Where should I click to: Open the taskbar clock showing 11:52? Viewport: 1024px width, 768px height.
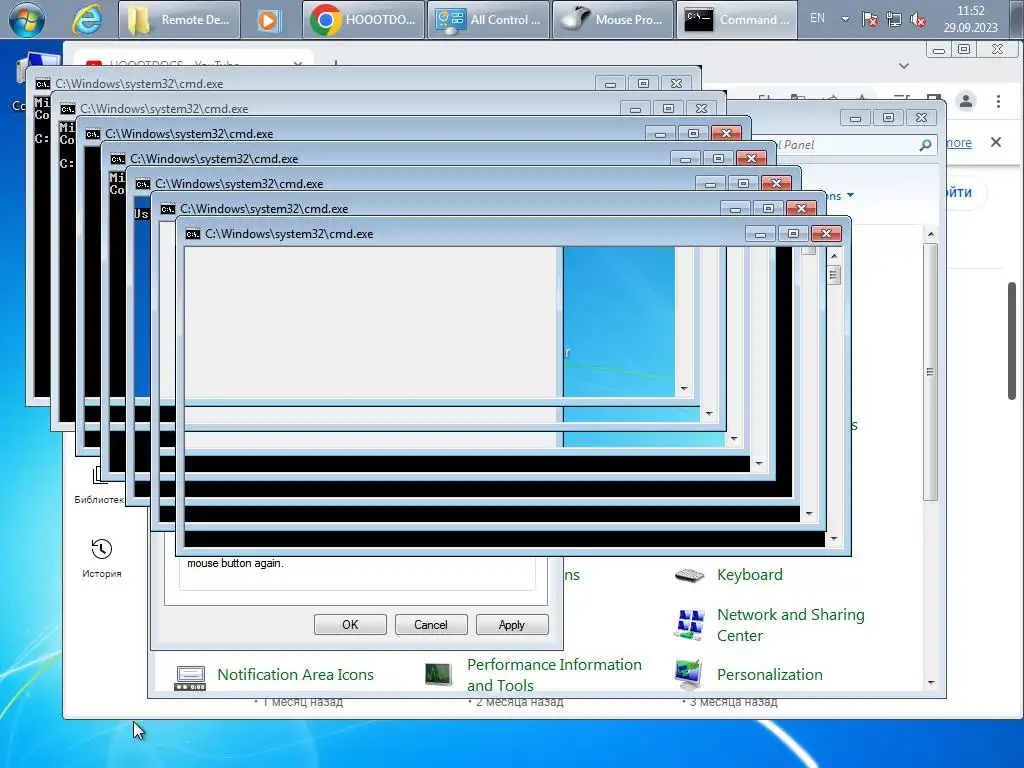click(970, 19)
